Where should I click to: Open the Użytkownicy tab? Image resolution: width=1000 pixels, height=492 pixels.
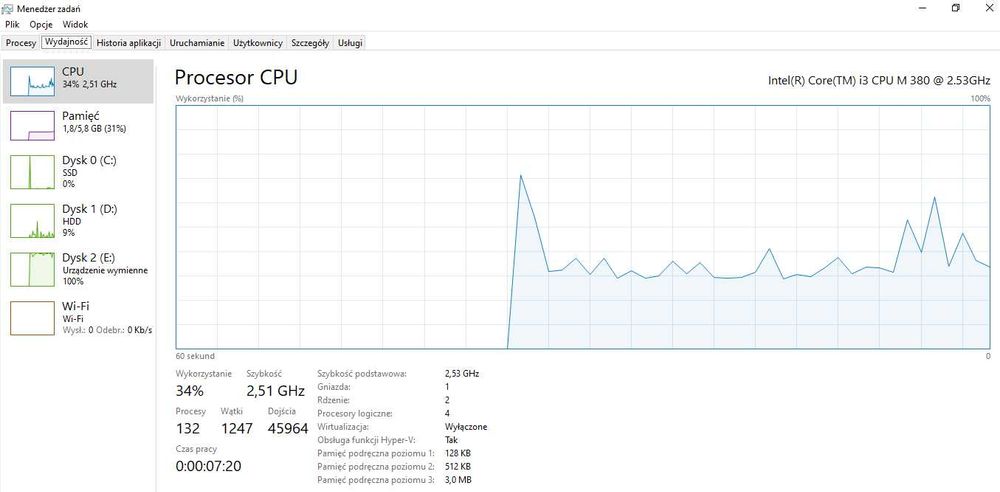coord(257,43)
